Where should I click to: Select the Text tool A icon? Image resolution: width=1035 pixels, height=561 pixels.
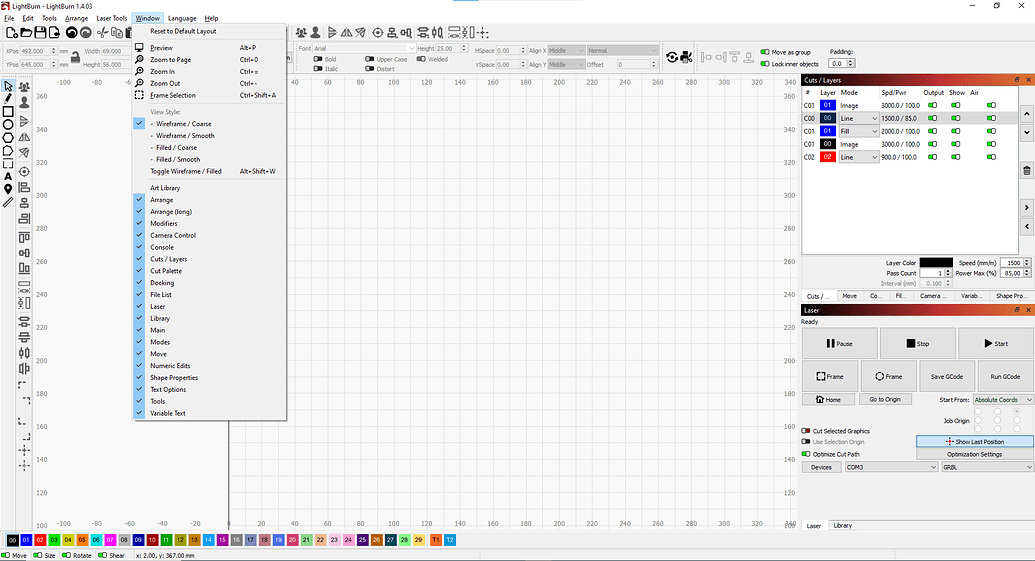(8, 176)
